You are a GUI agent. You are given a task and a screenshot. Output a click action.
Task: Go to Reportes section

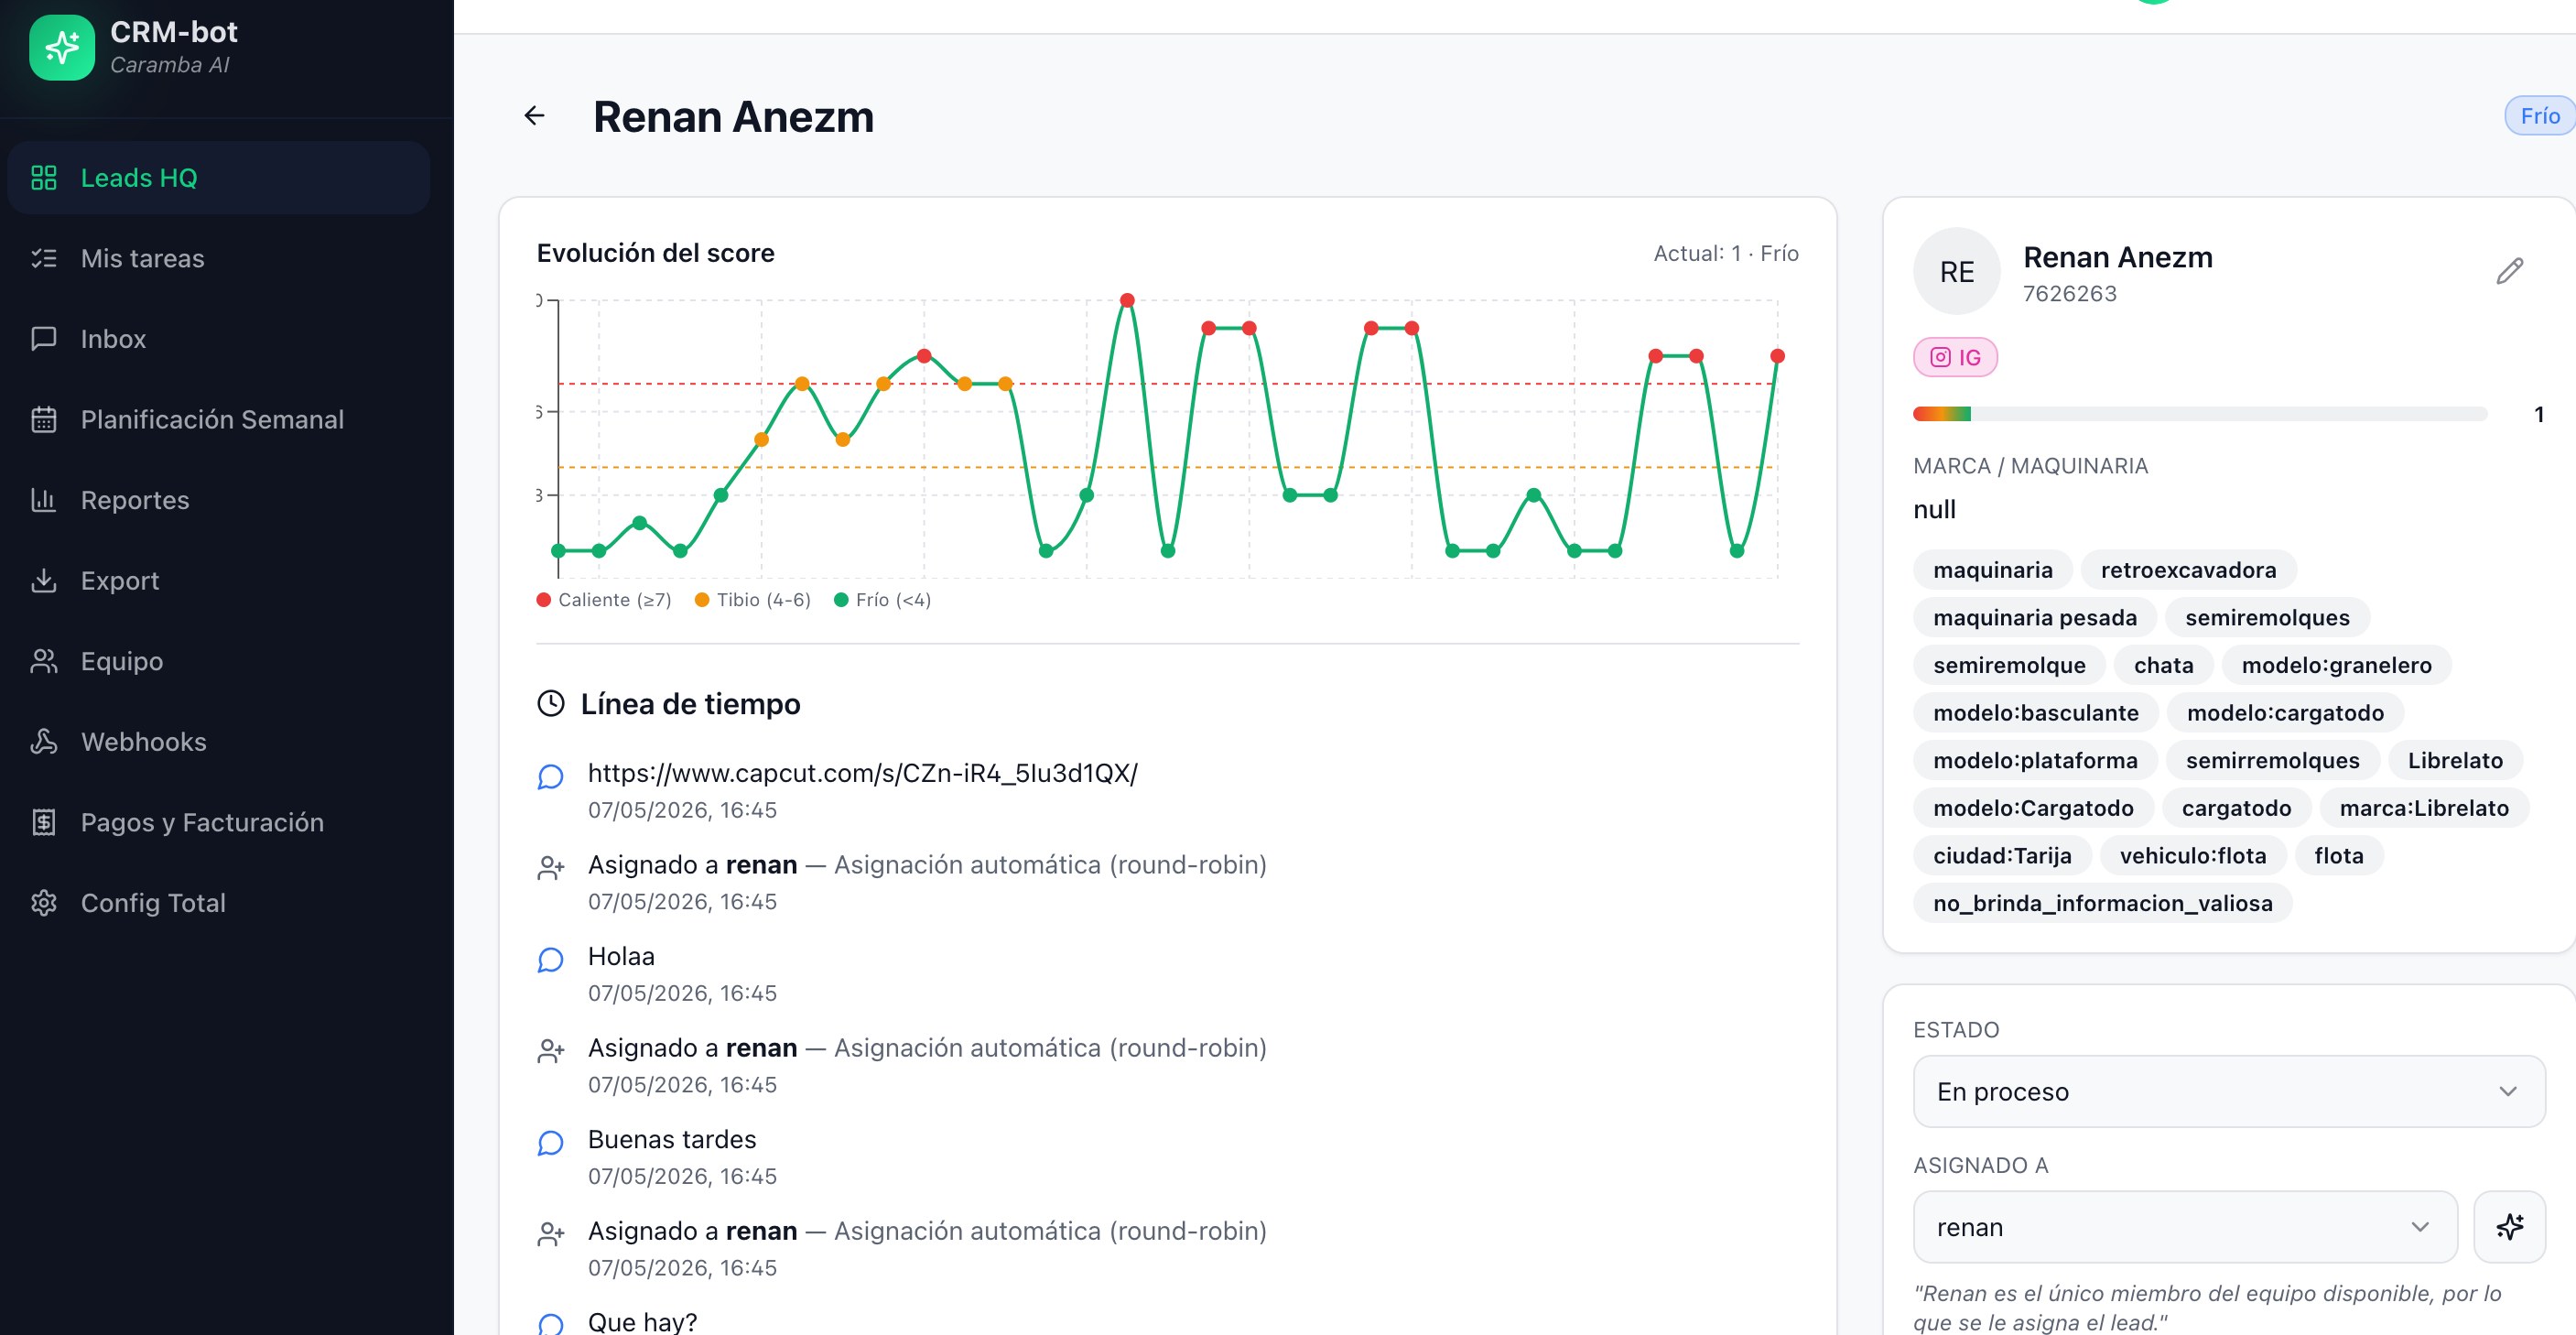tap(218, 500)
